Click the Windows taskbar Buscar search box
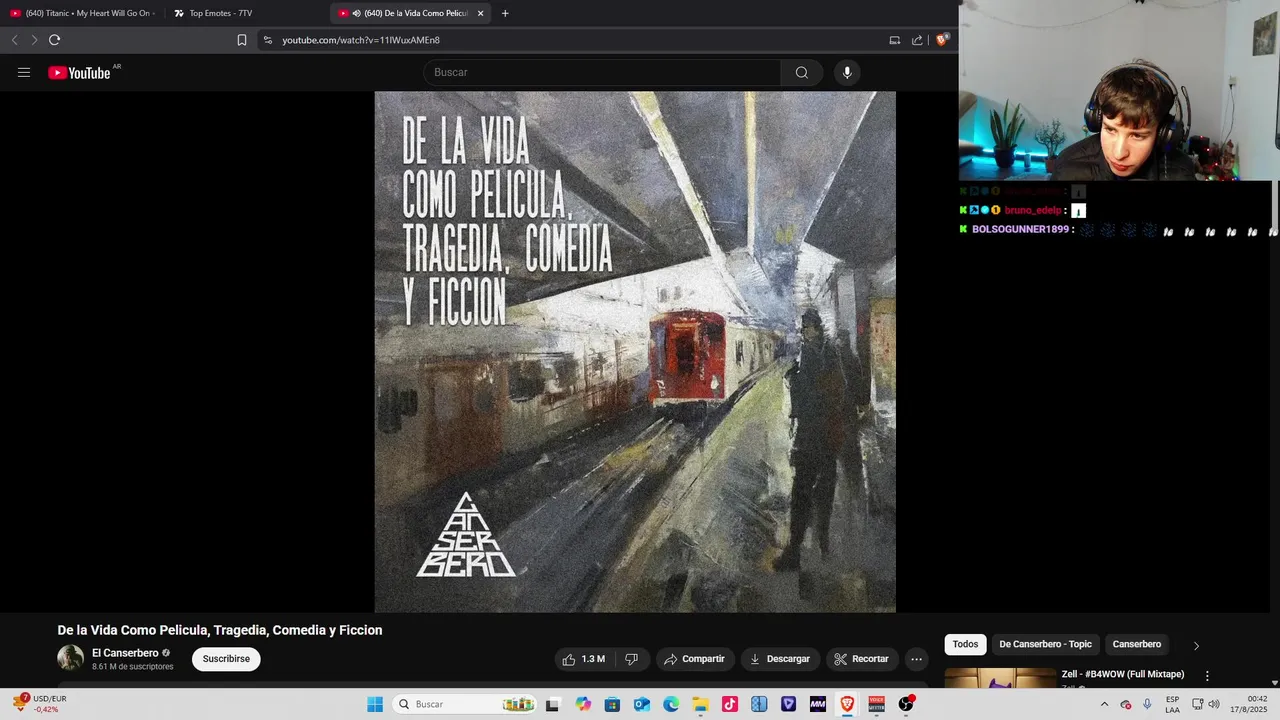The image size is (1280, 720). [x=464, y=704]
